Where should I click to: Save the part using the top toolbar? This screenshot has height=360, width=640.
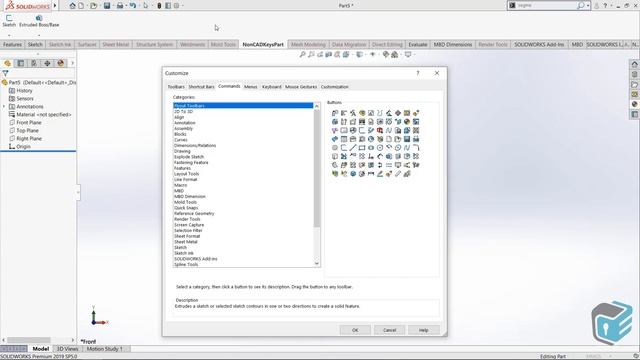coord(107,6)
